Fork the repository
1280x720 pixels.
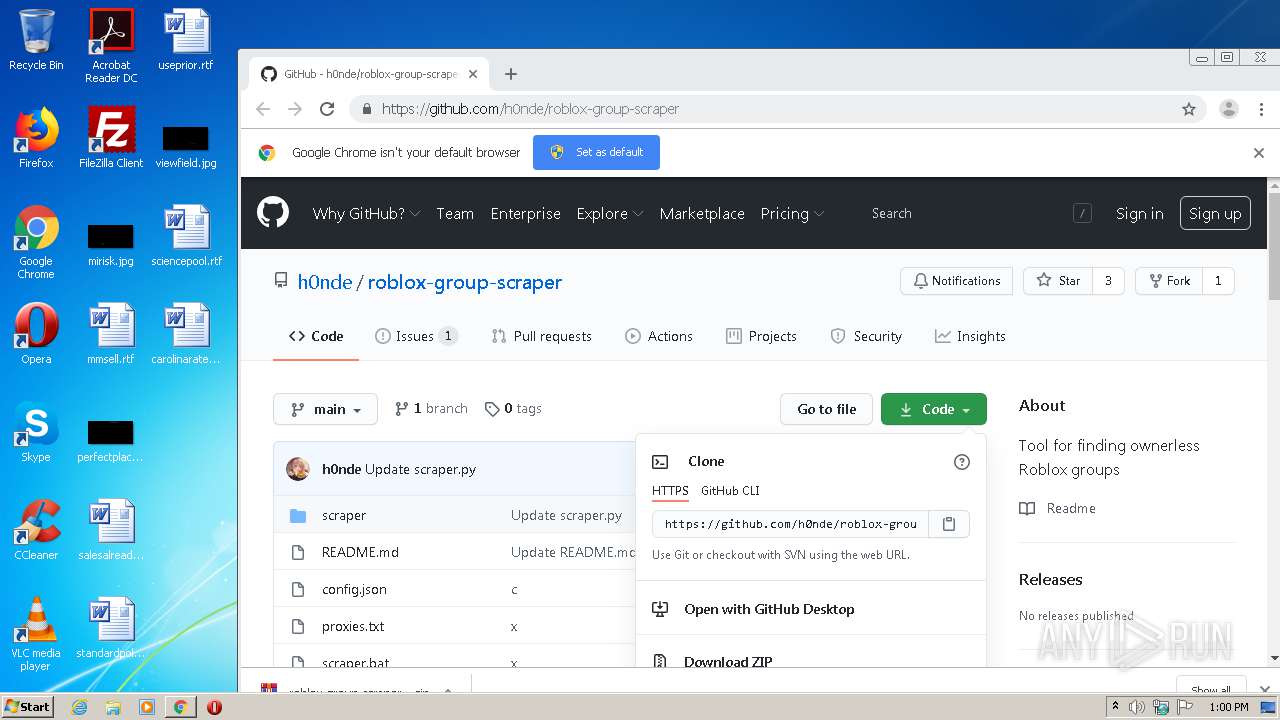click(x=1169, y=281)
